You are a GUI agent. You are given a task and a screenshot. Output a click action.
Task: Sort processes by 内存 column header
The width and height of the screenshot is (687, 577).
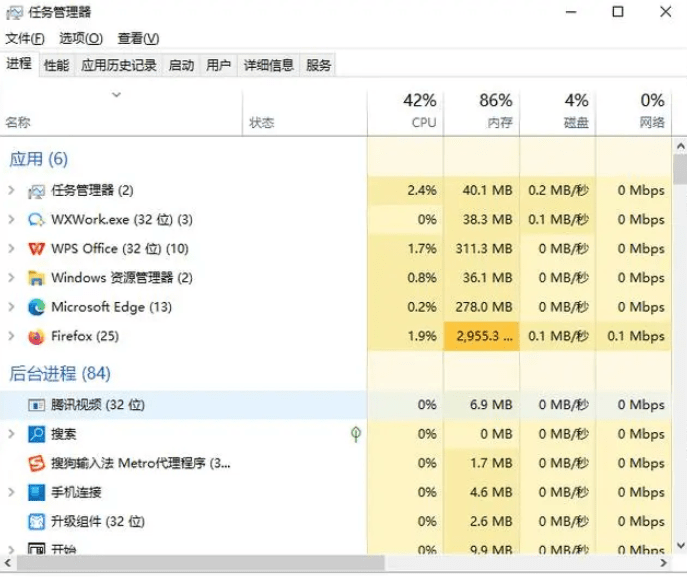point(482,111)
